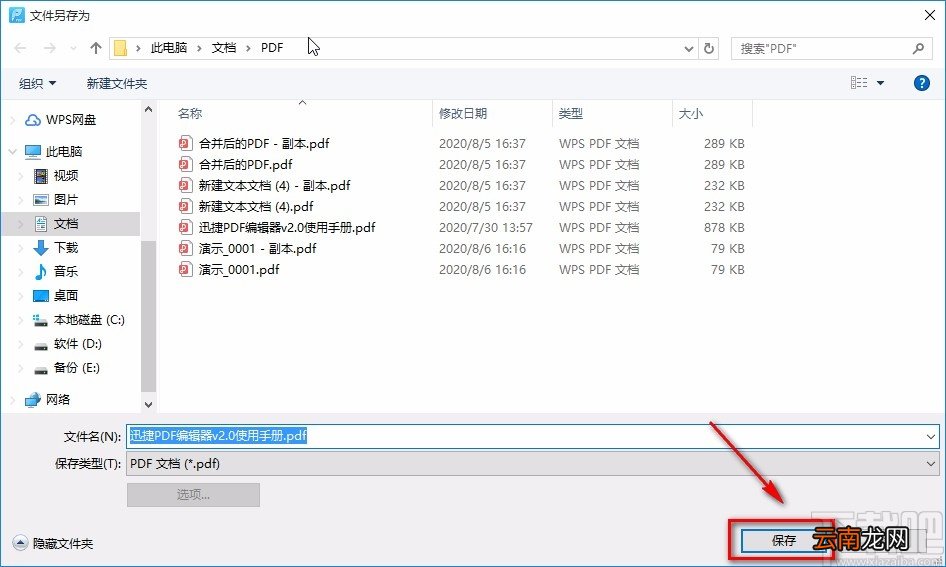Click the 878 KB size cell
This screenshot has width=946, height=567.
[x=724, y=227]
